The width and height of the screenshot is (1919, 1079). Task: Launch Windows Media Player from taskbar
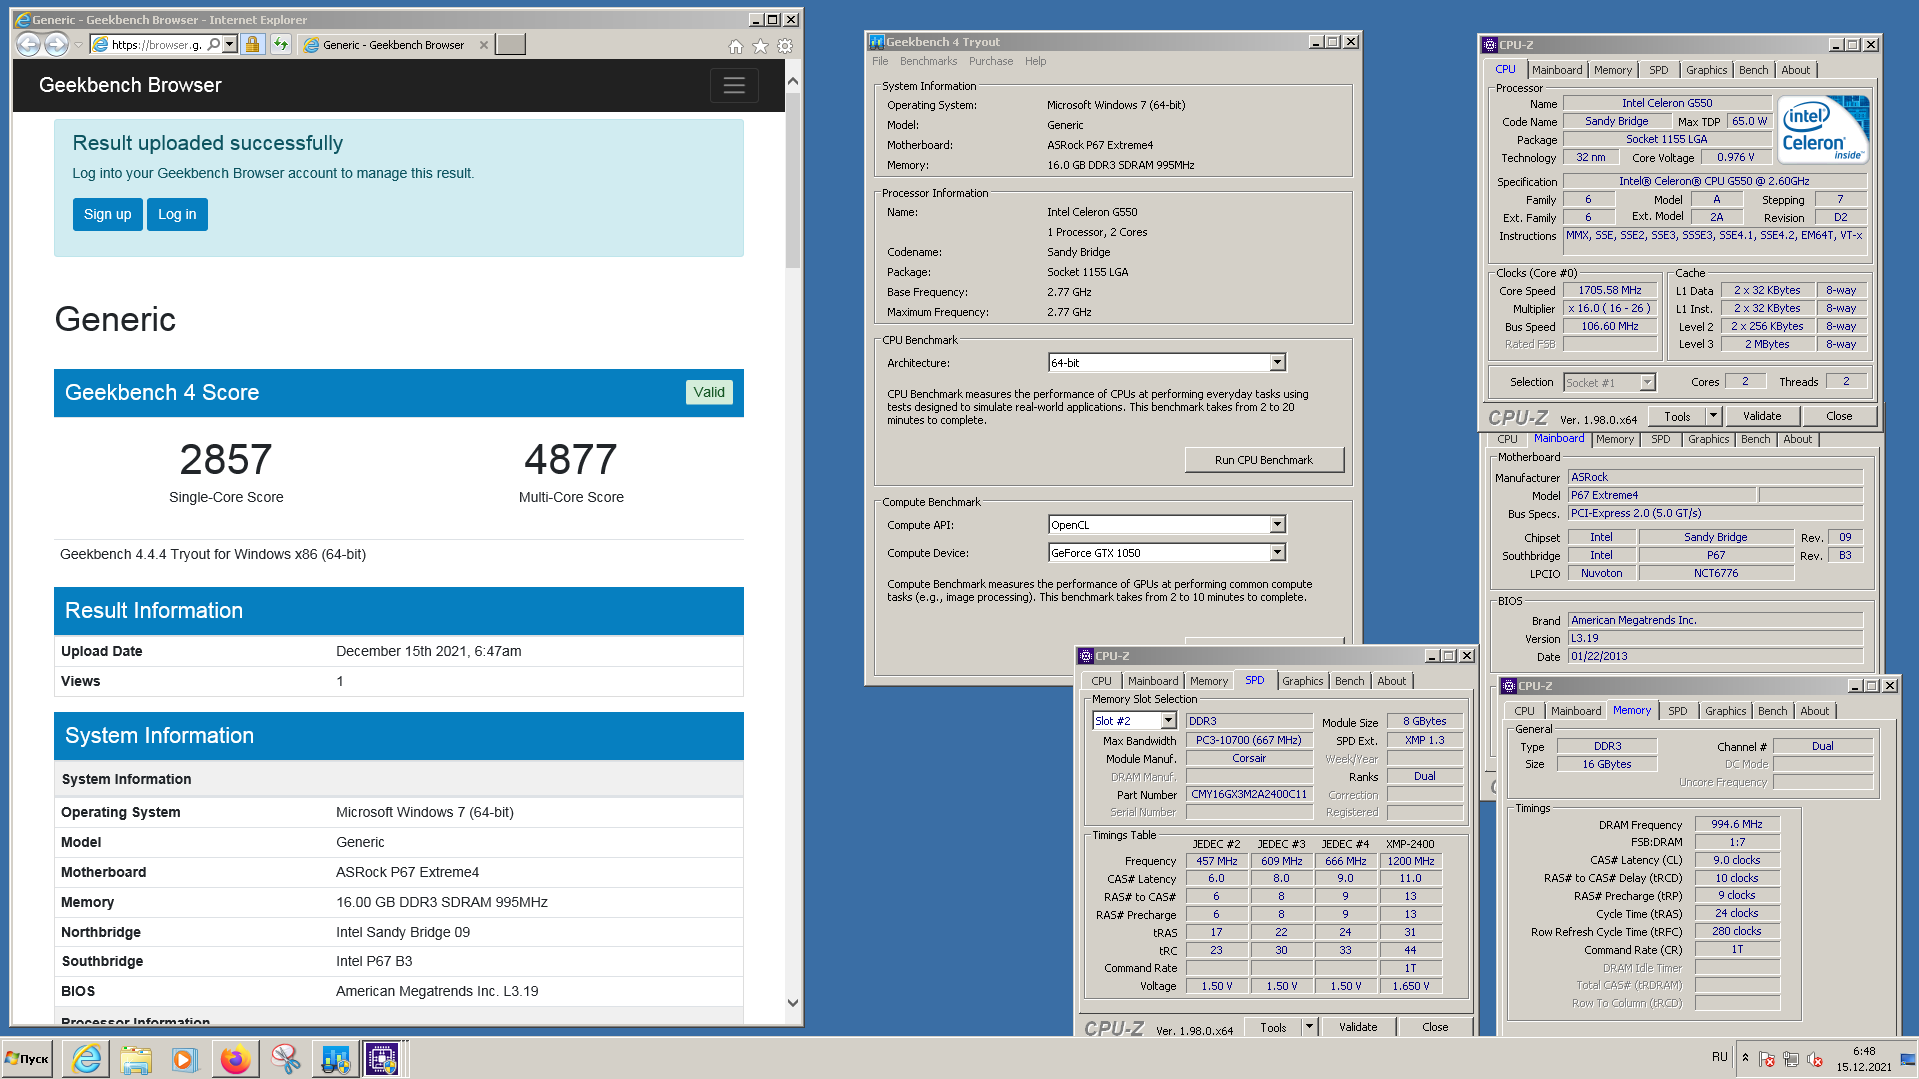click(185, 1059)
